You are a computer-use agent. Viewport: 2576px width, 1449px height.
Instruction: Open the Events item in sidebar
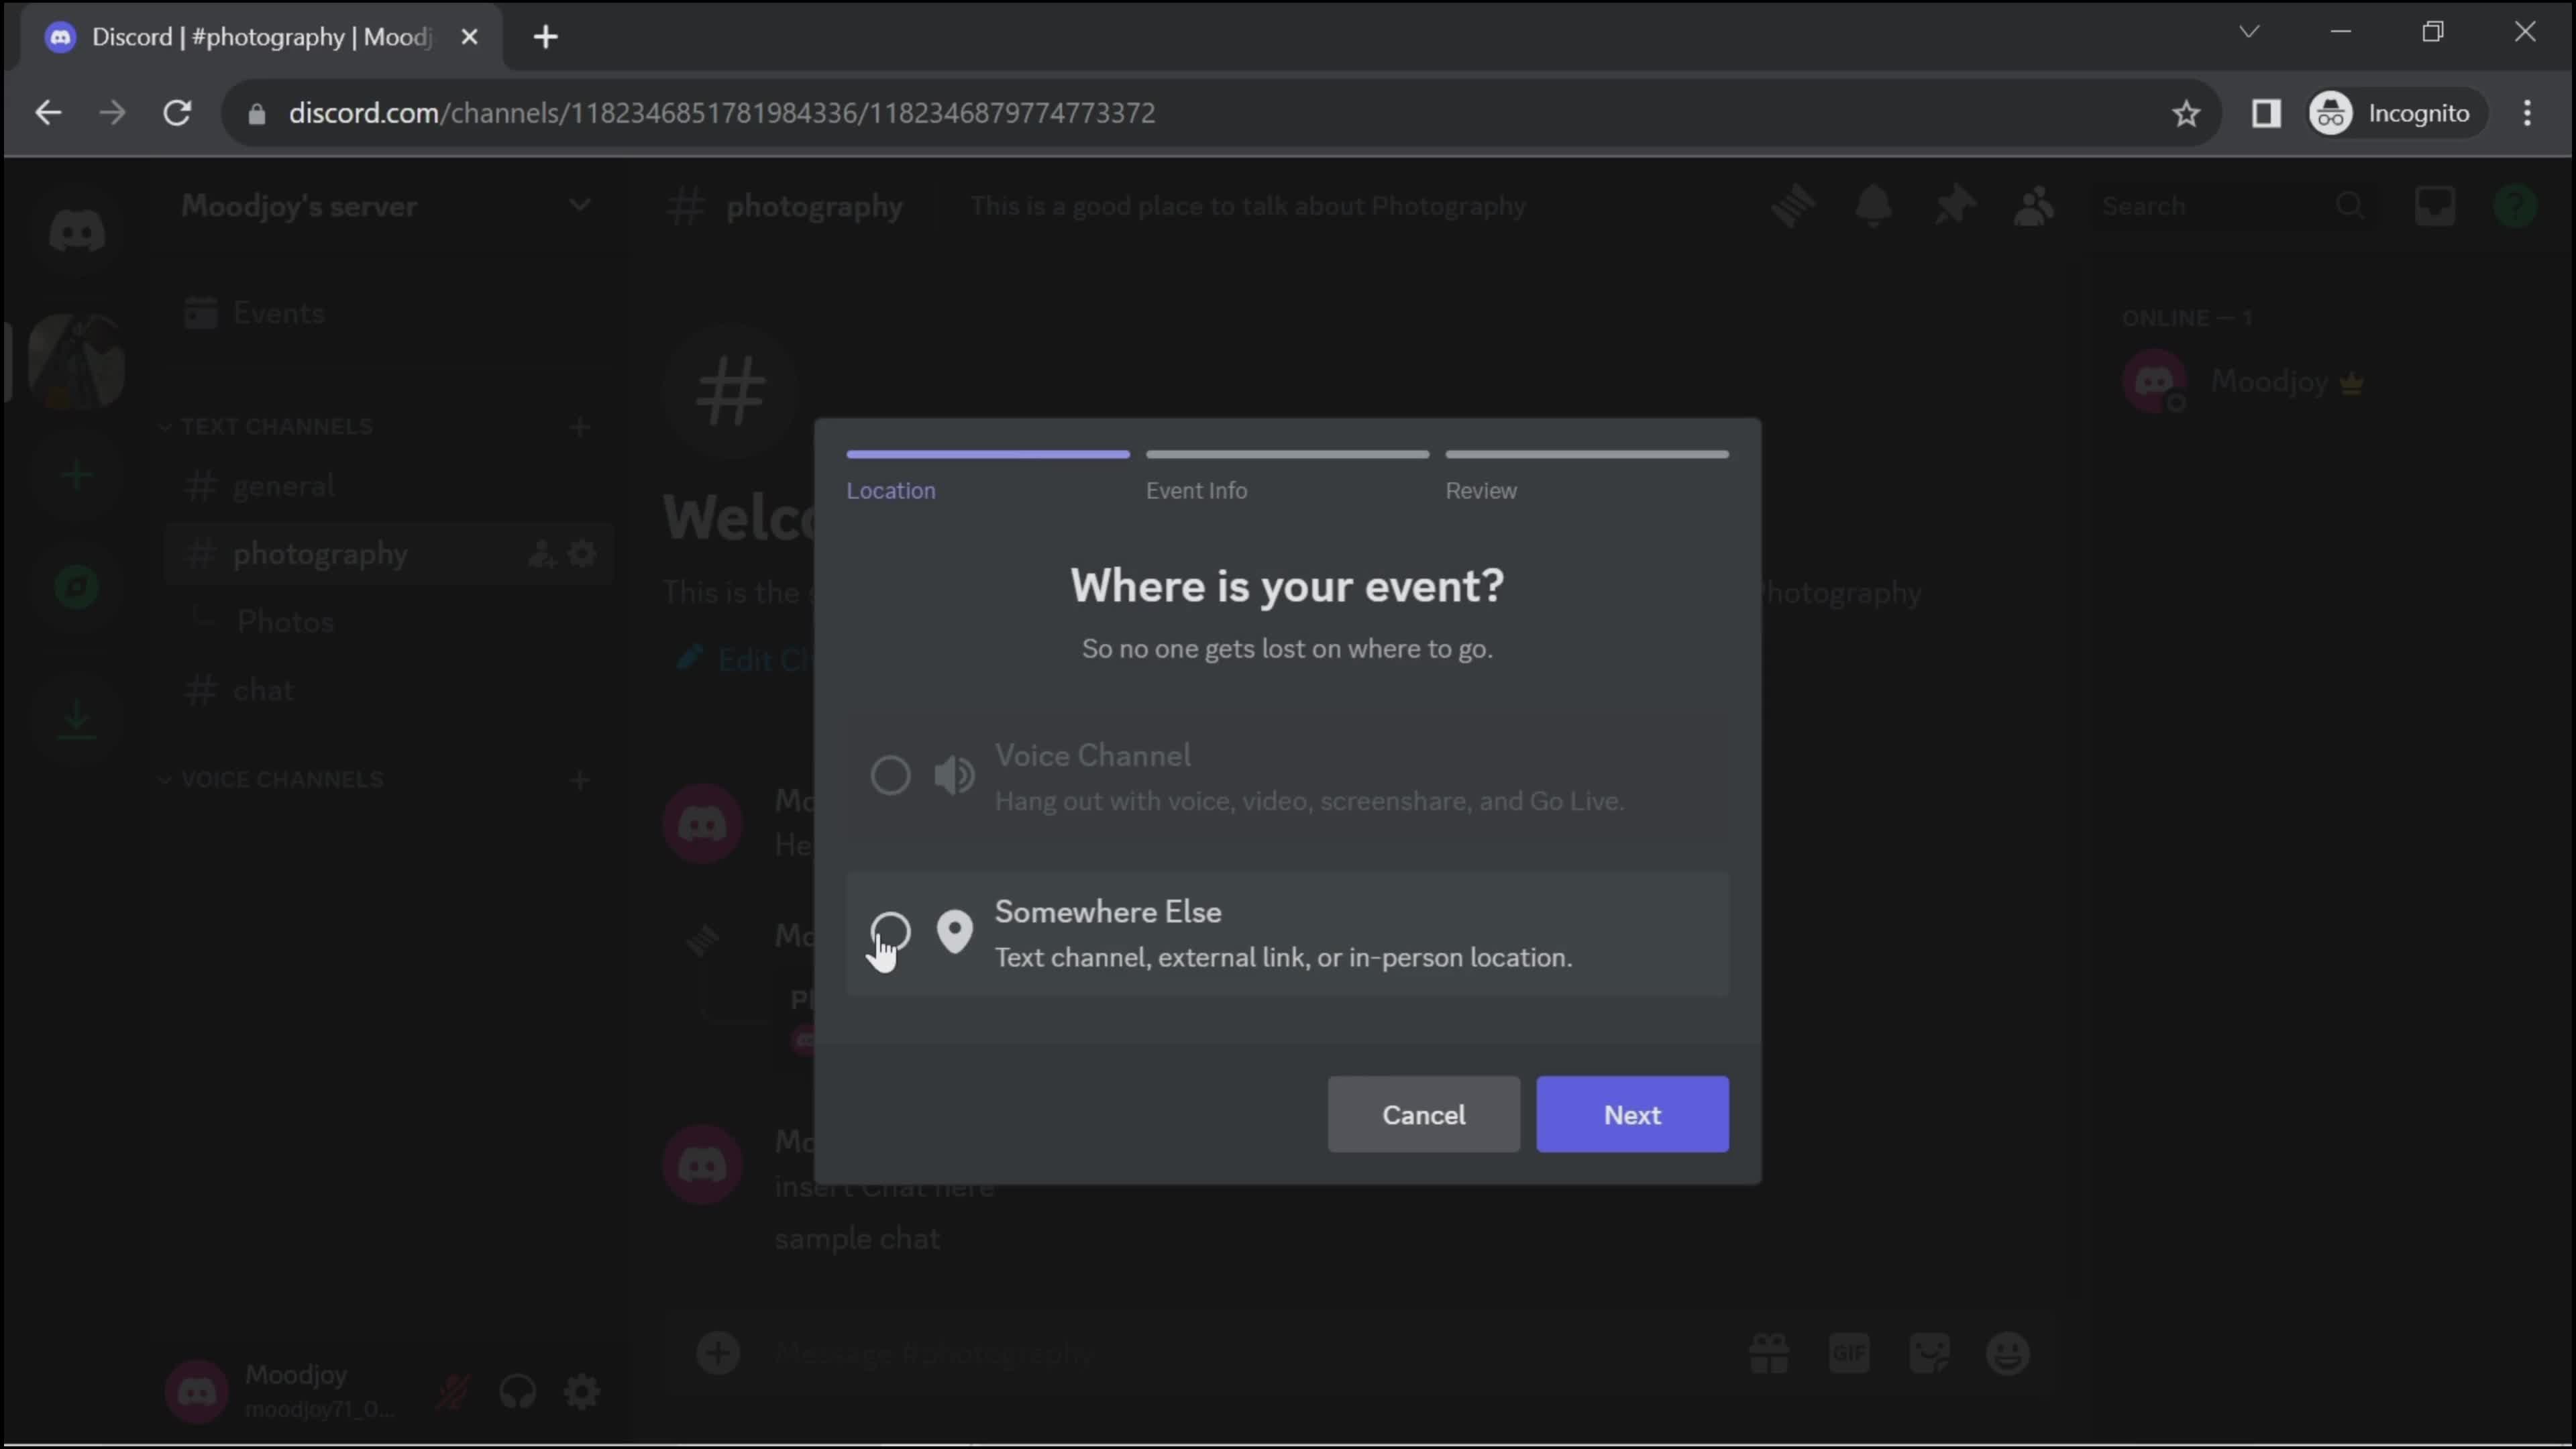(388, 313)
